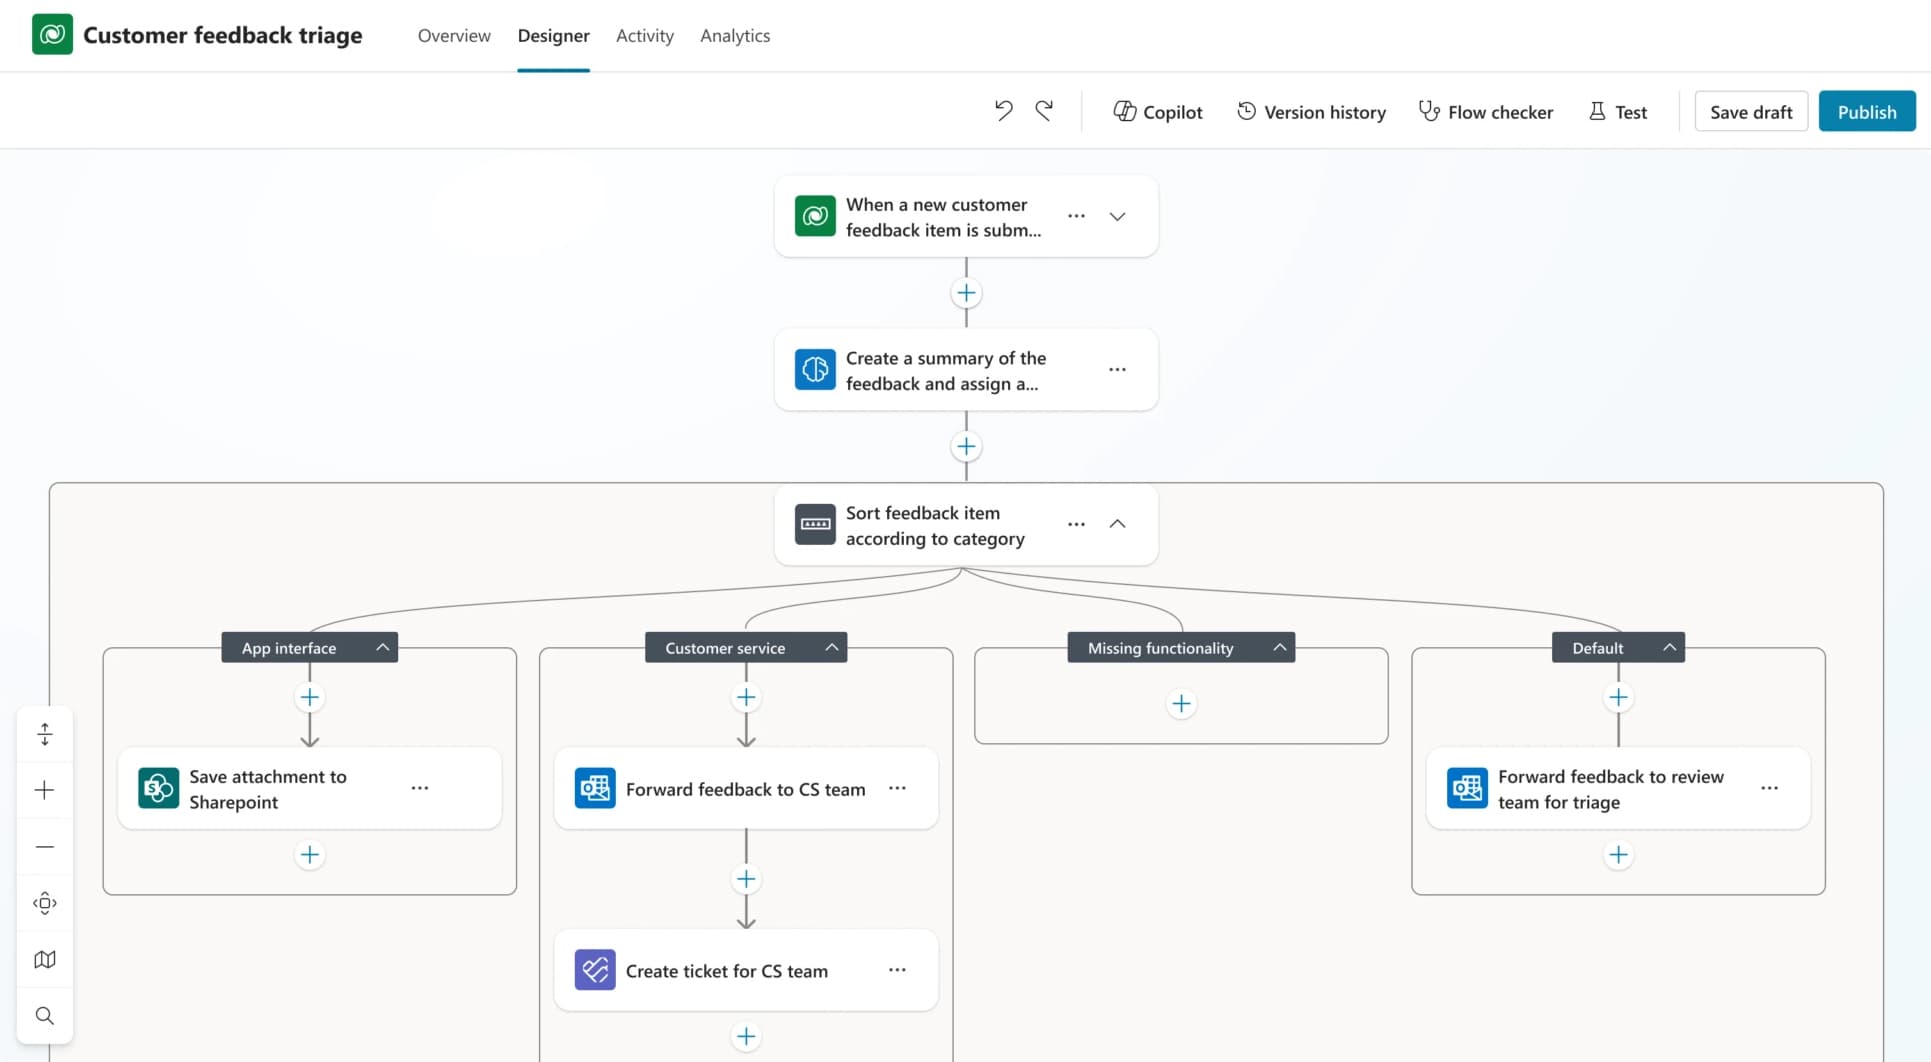The height and width of the screenshot is (1062, 1931).
Task: Click the Save draft button
Action: [1751, 112]
